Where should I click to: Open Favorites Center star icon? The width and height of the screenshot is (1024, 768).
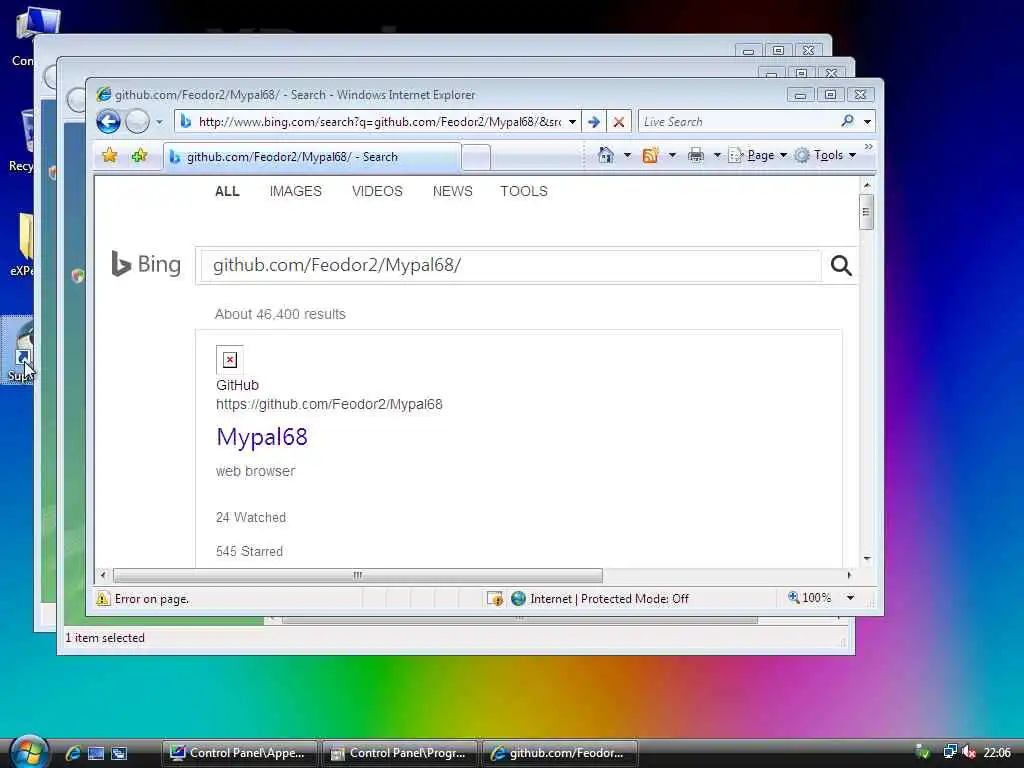pyautogui.click(x=110, y=155)
